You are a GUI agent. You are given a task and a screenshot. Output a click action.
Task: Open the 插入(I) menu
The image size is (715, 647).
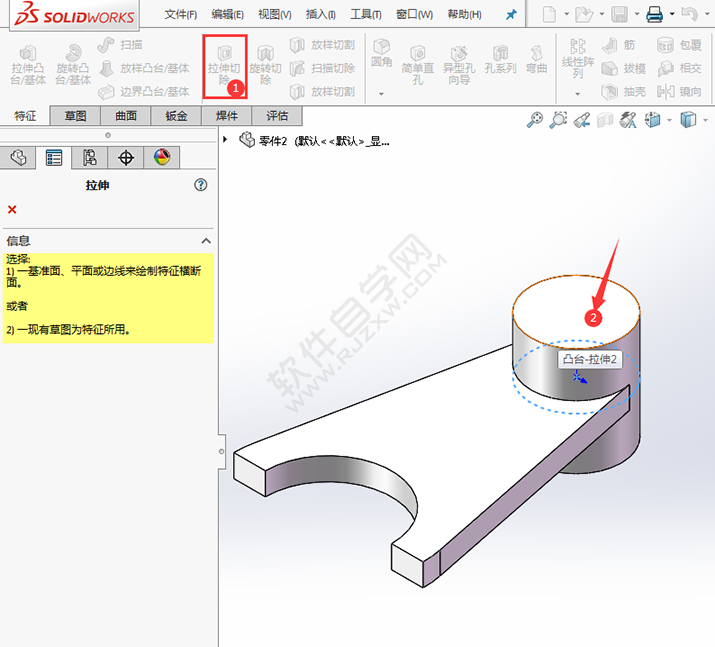pos(321,15)
